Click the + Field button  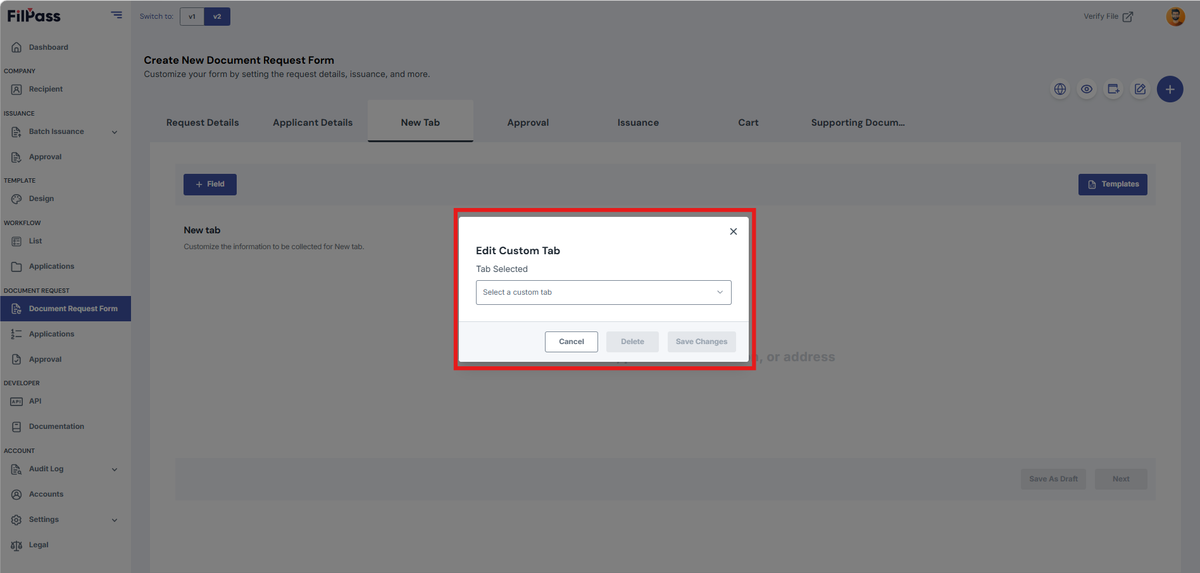pos(210,184)
